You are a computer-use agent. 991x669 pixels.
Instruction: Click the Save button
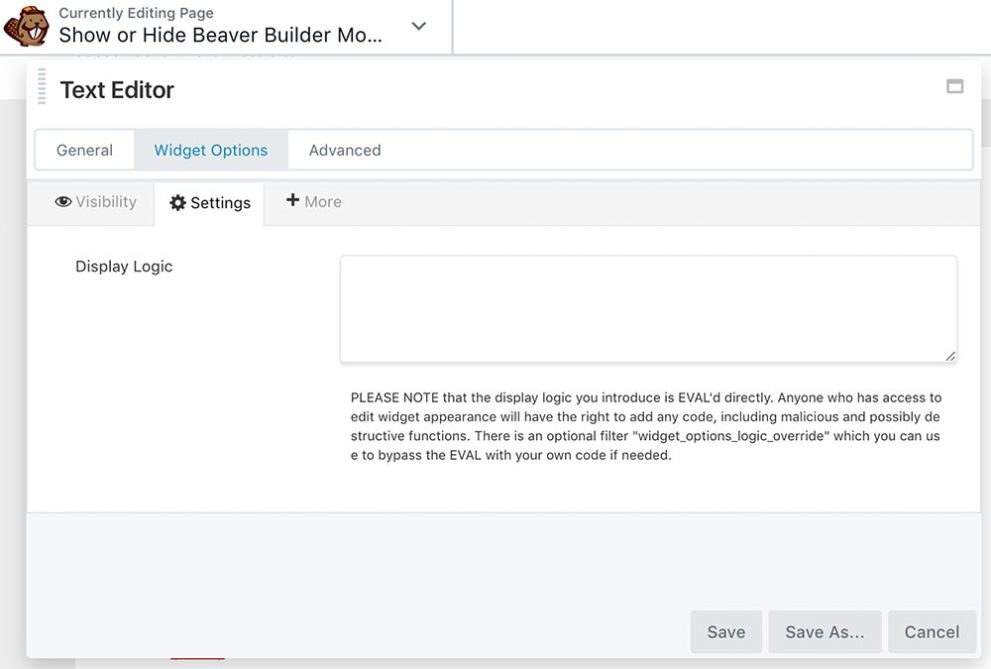(x=726, y=632)
